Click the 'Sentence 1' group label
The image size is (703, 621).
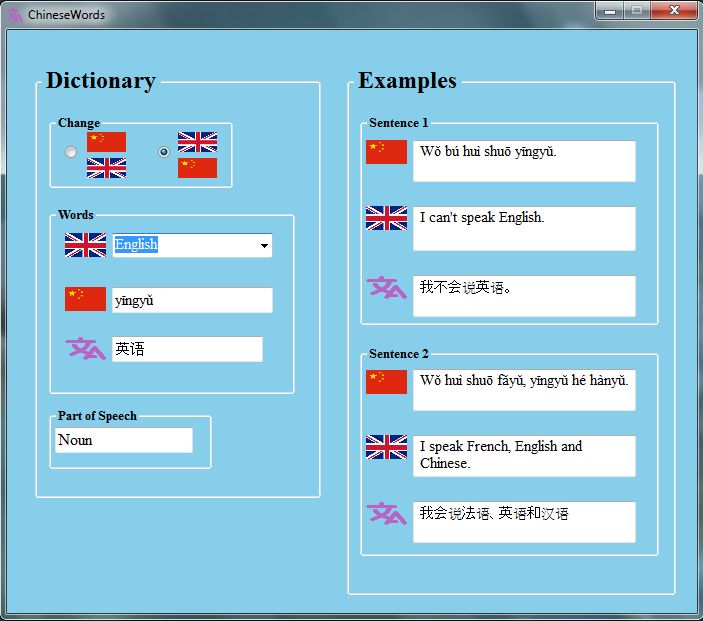pos(399,123)
